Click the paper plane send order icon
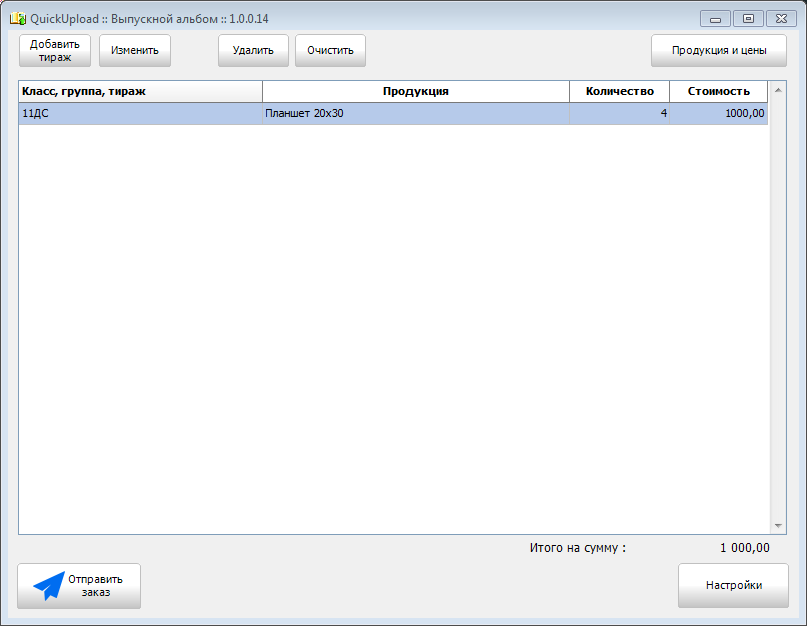Screen dimensions: 807x626 (x=49, y=586)
